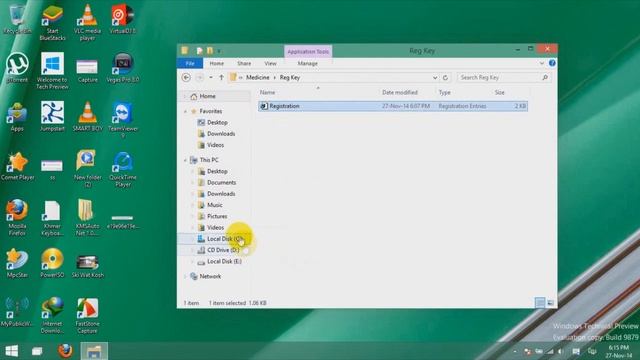Launch FastStone Capture desktop shortcut
Screen dimensions: 640x360
87,315
